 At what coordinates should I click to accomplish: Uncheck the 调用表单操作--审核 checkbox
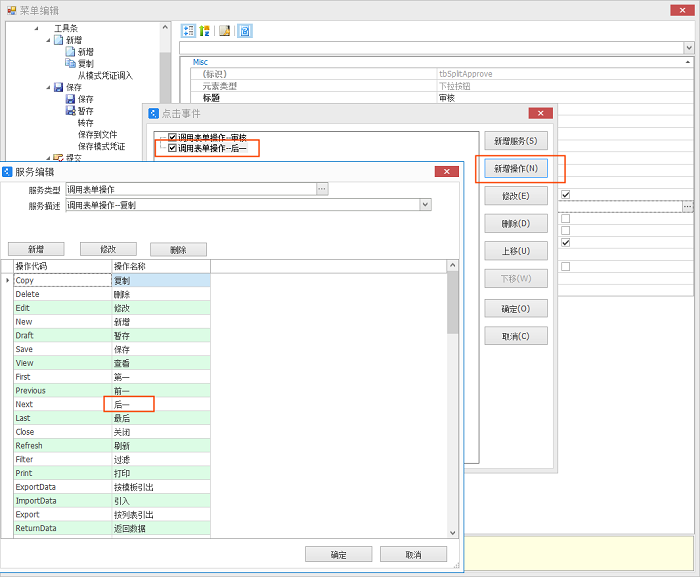(x=173, y=137)
